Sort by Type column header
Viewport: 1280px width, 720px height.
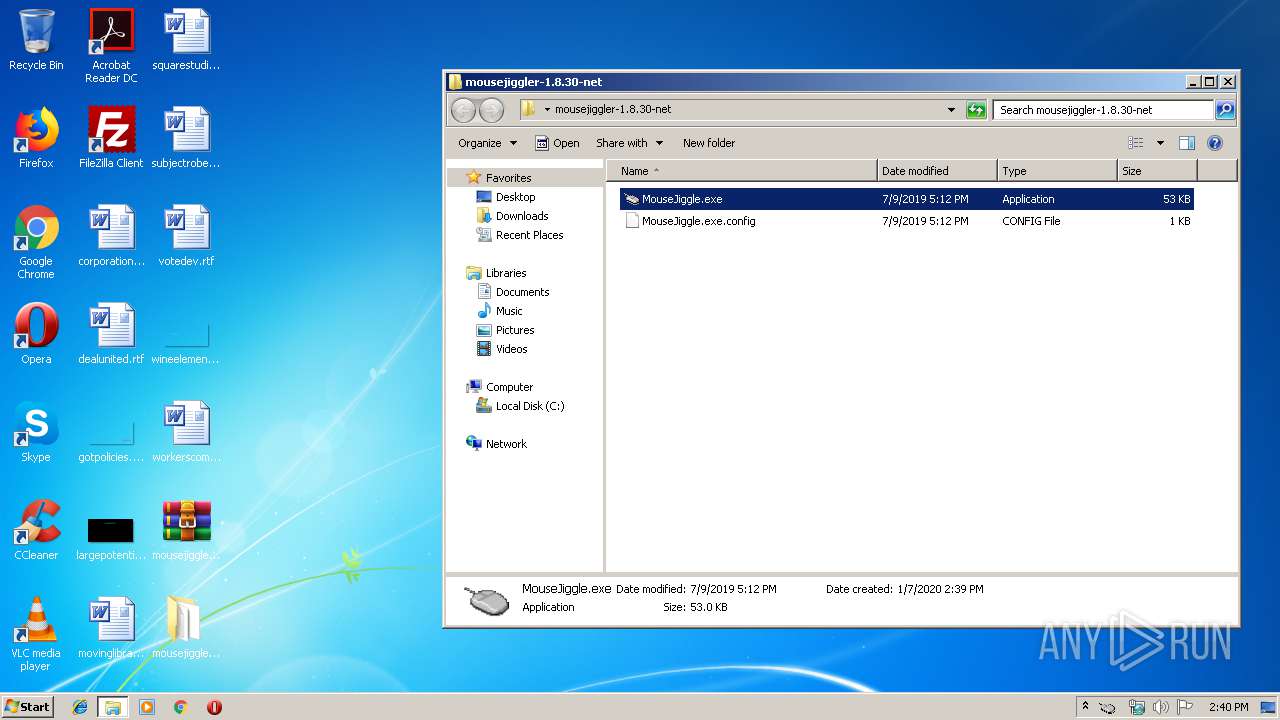(x=1057, y=171)
